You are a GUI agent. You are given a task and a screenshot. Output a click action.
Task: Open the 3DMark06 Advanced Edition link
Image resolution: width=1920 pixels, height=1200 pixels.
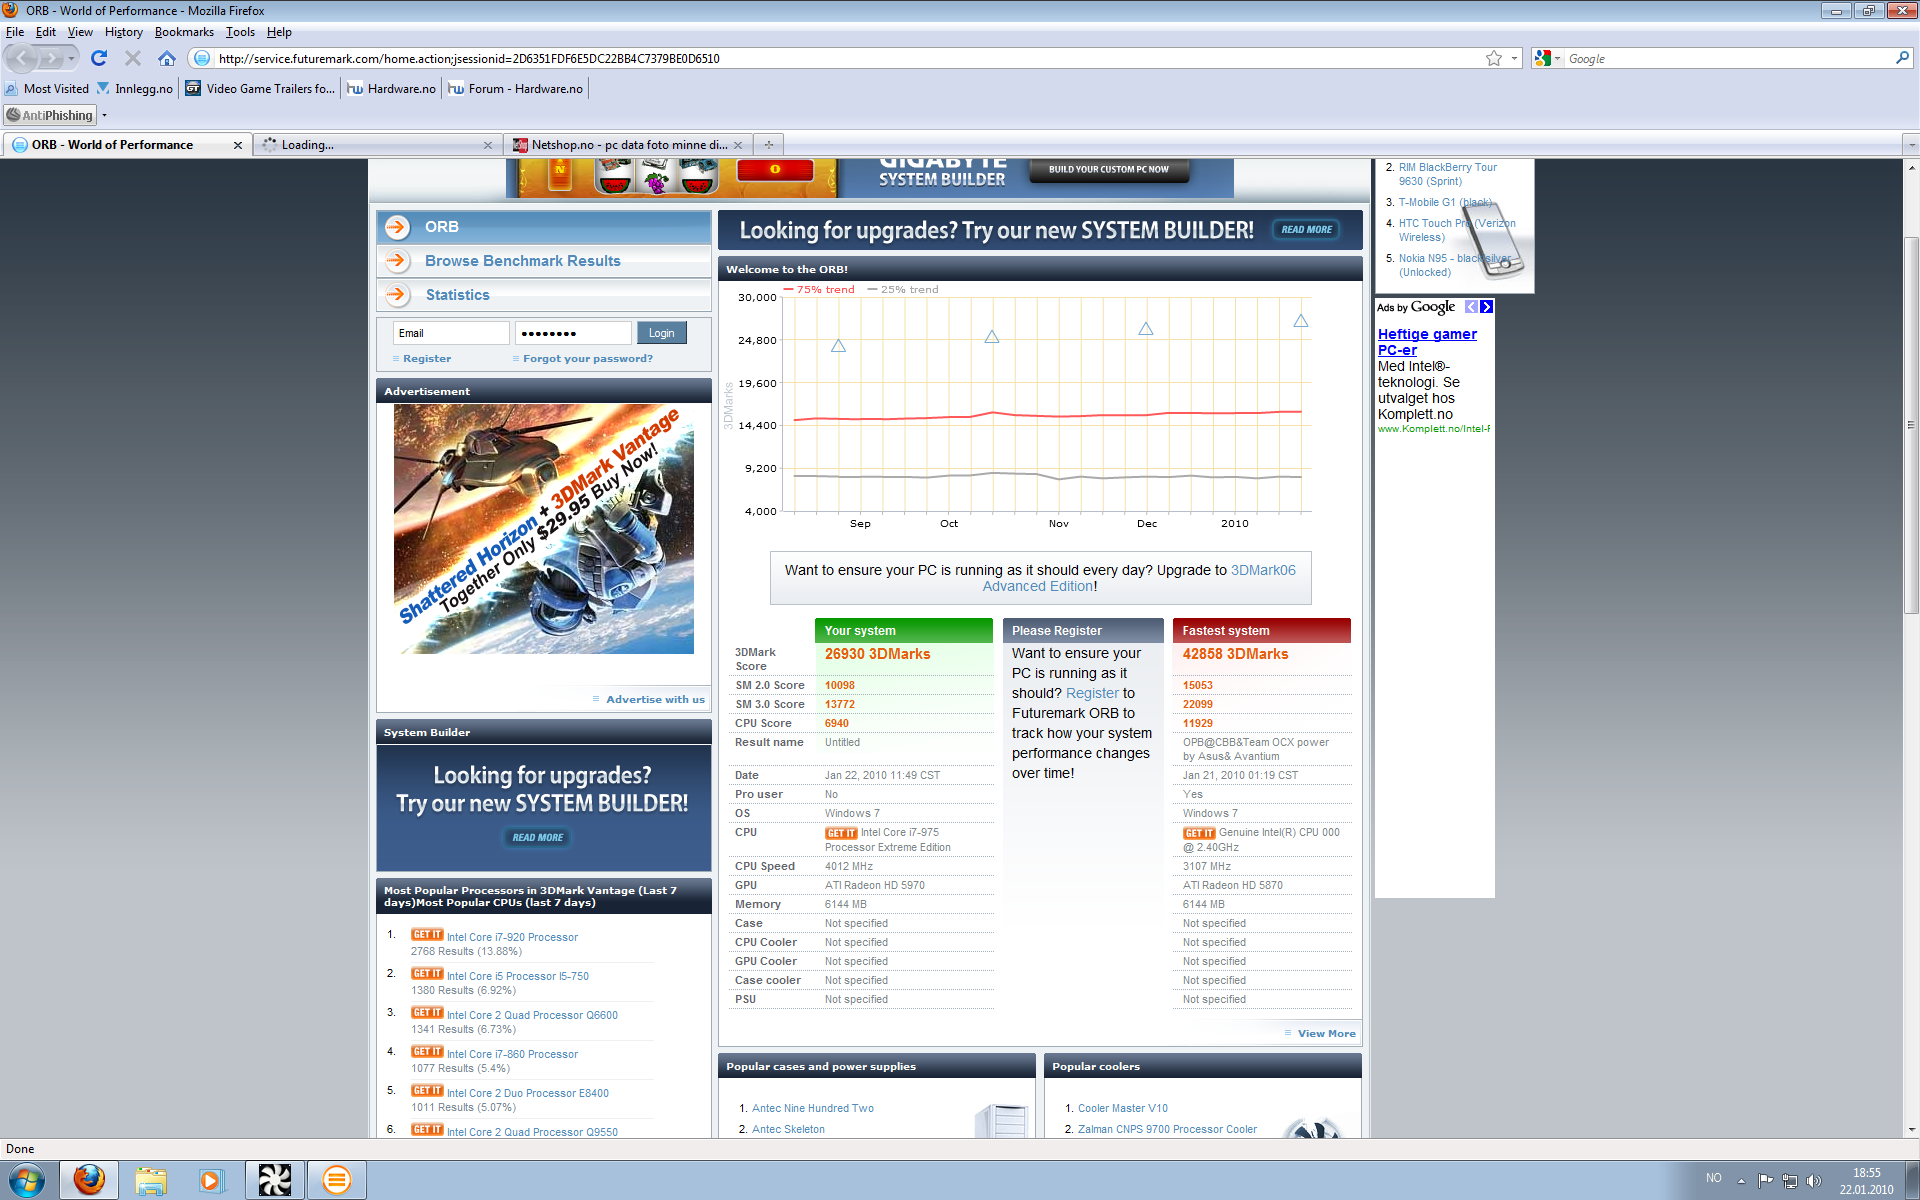[x=1139, y=578]
